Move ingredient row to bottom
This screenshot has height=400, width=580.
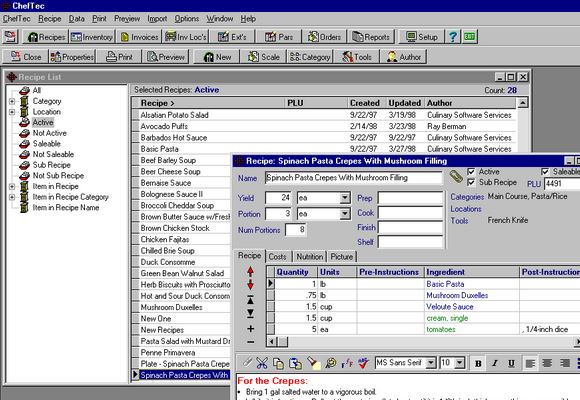(250, 314)
